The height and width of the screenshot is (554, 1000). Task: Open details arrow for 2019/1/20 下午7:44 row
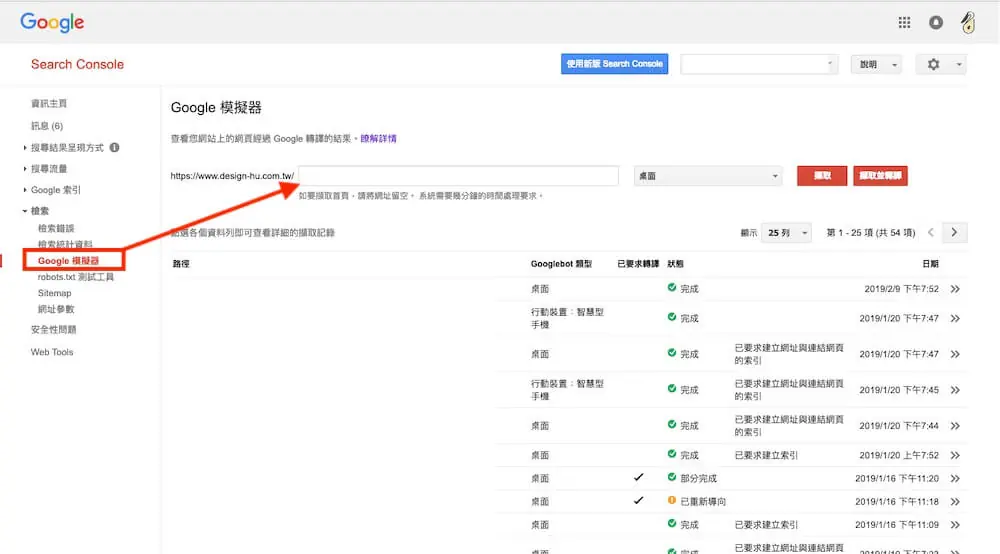coord(955,425)
